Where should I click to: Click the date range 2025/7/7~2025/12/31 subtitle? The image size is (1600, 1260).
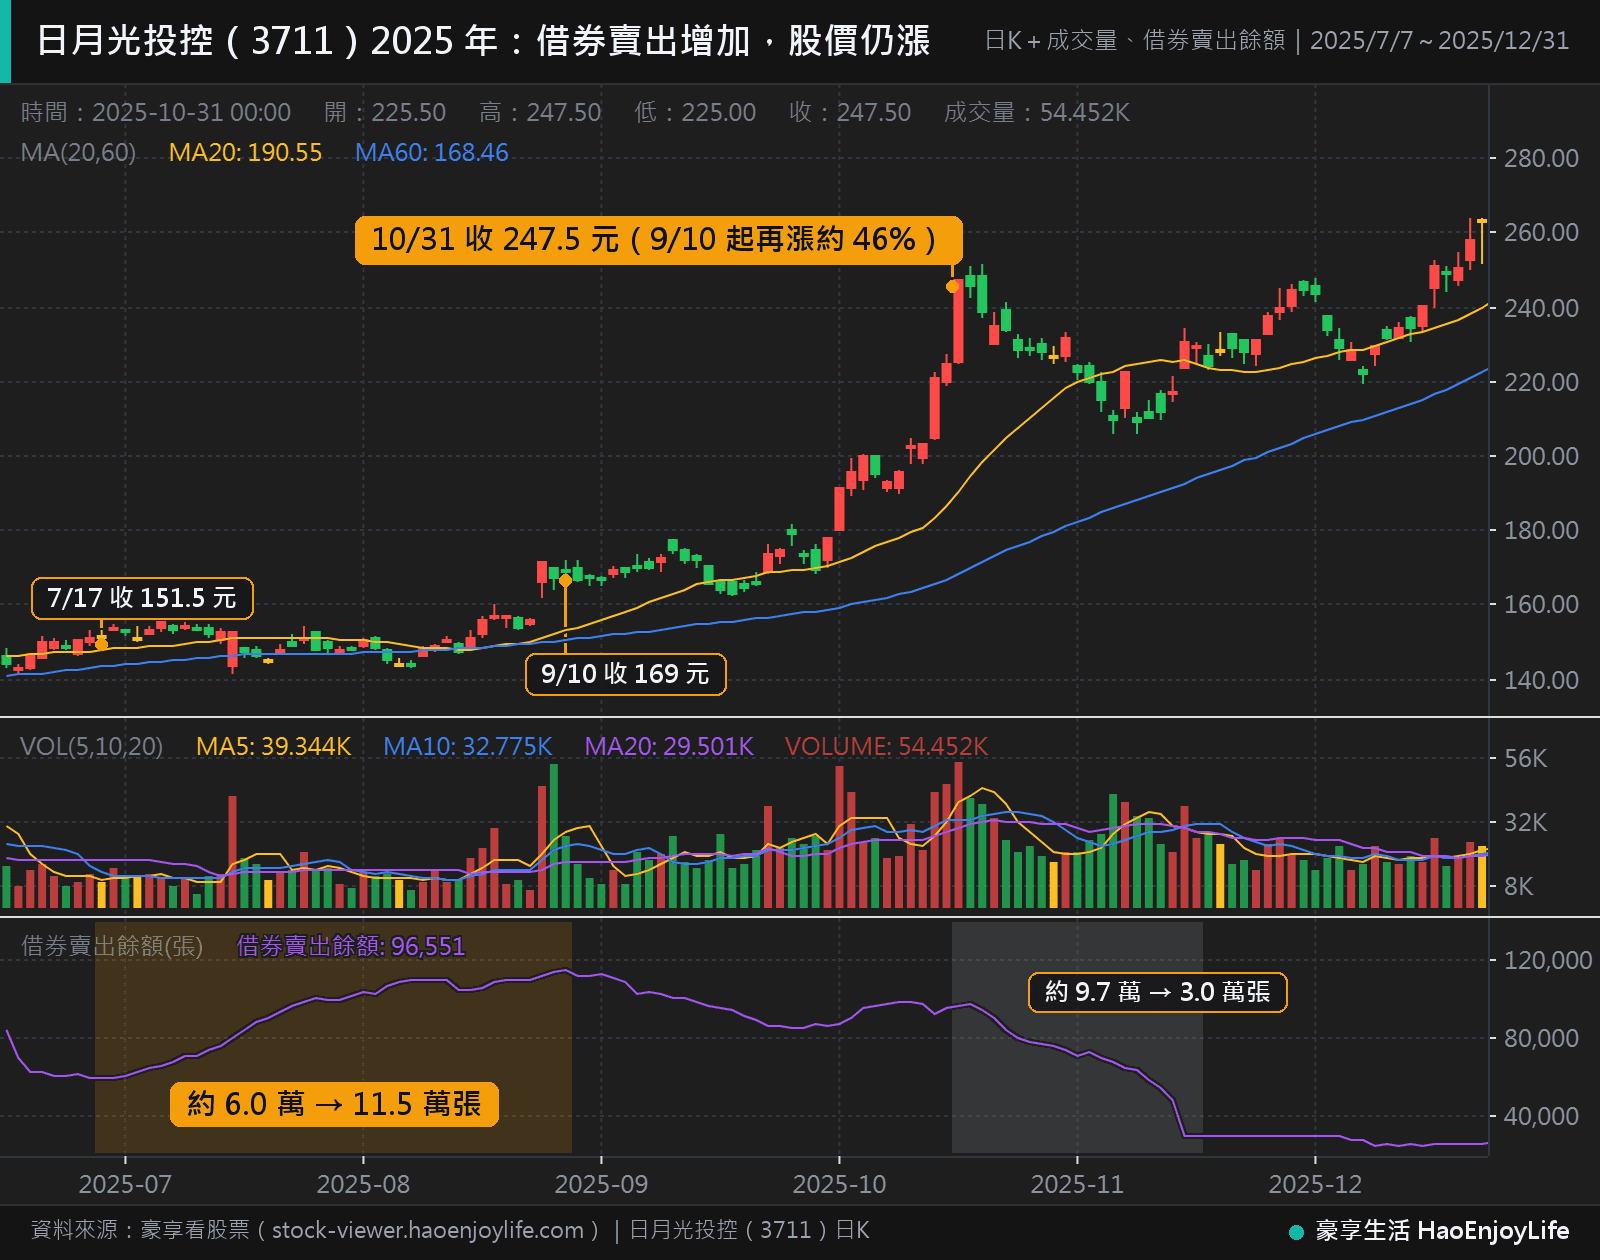[x=1439, y=41]
